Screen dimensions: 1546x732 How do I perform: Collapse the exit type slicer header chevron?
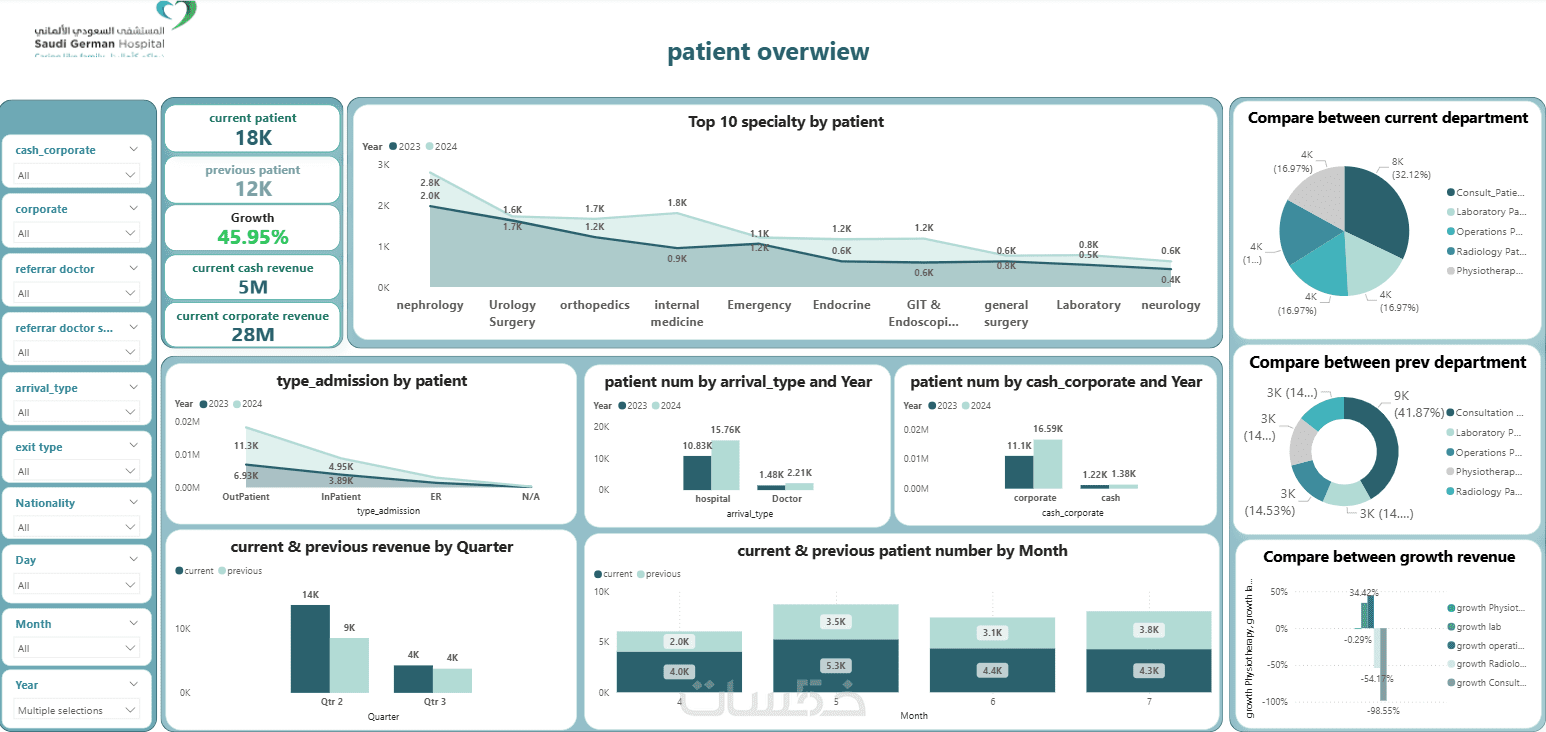point(135,447)
